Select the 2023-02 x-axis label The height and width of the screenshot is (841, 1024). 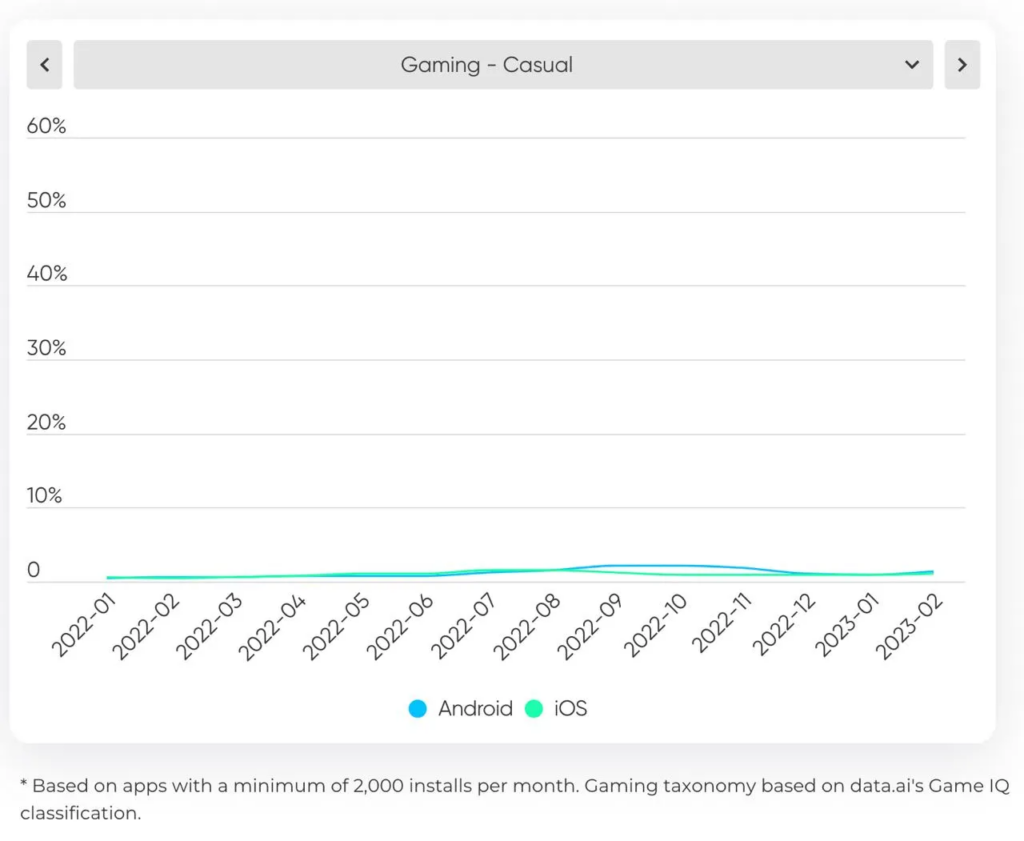(x=908, y=626)
